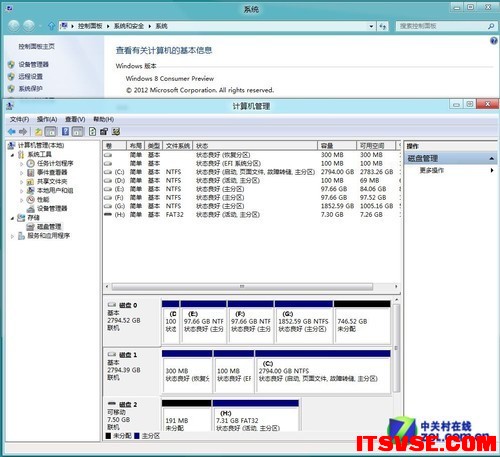Sort by the 布局 column header
The height and width of the screenshot is (457, 500).
point(135,146)
